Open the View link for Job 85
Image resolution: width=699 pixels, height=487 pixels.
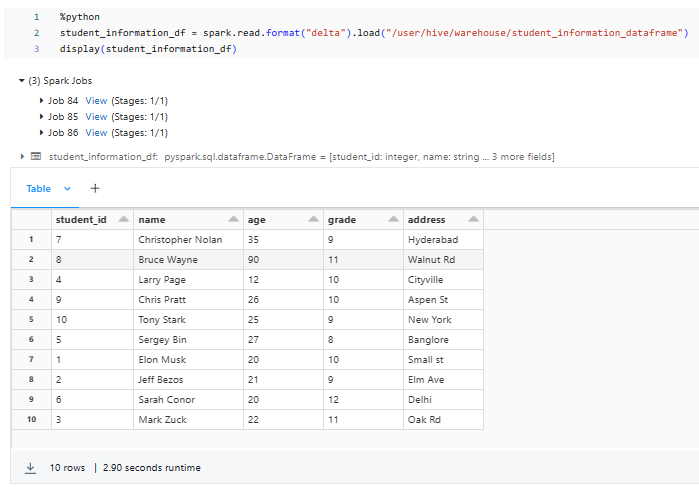point(96,117)
